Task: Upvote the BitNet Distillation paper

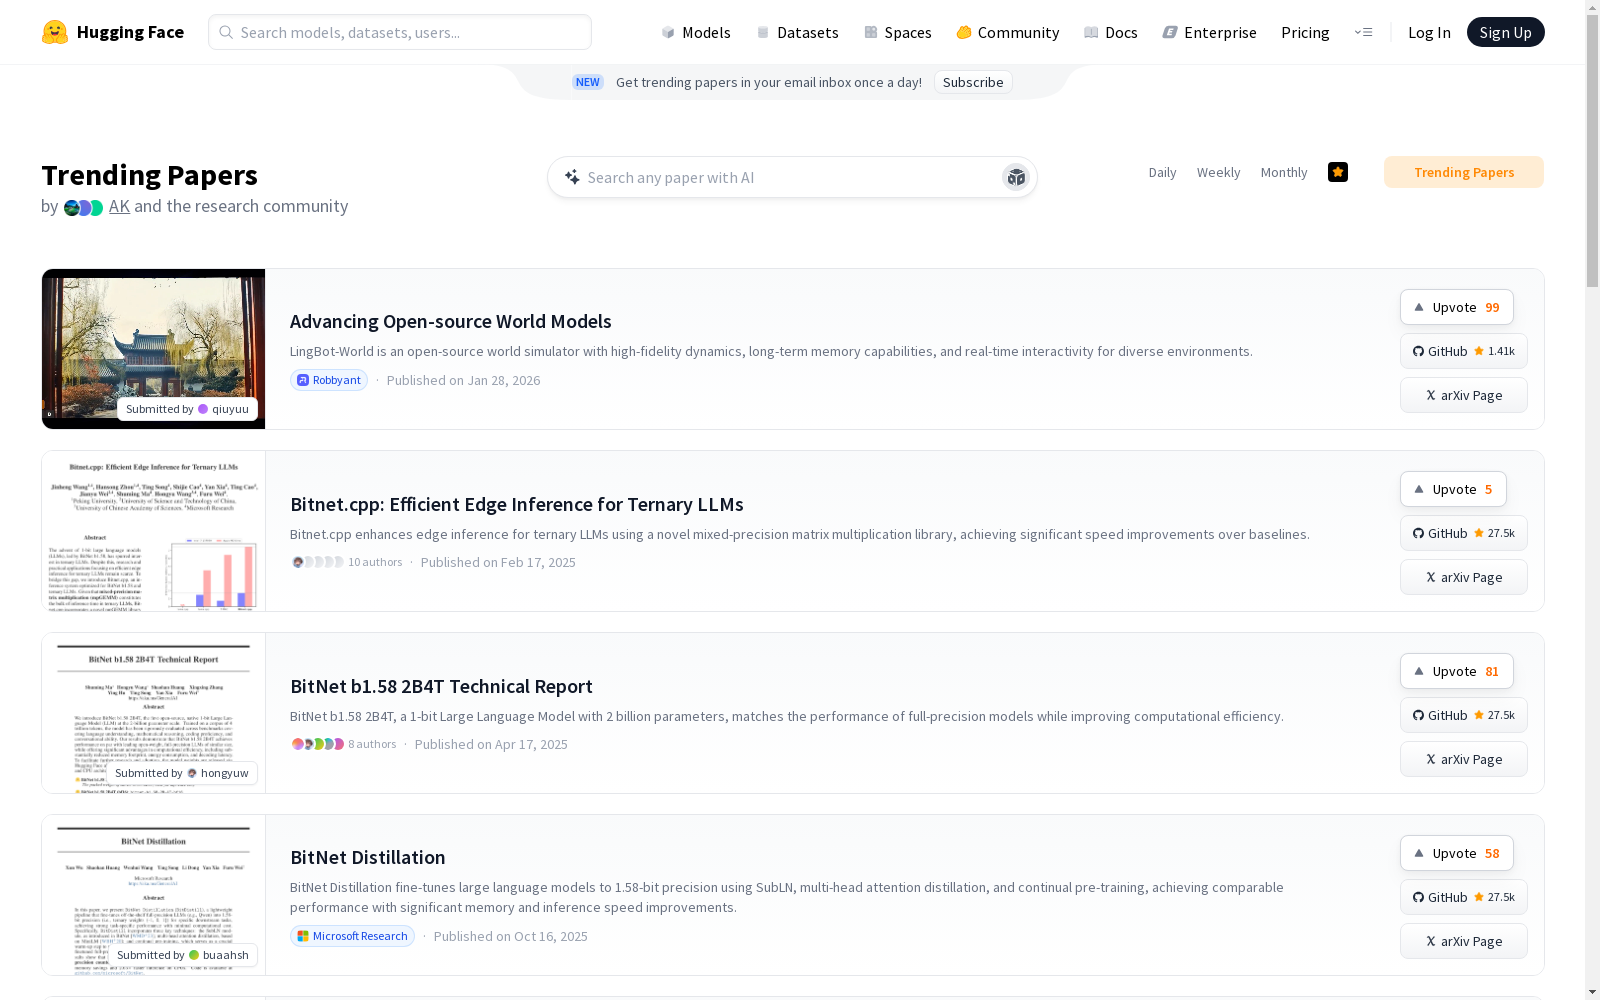Action: [x=1457, y=853]
